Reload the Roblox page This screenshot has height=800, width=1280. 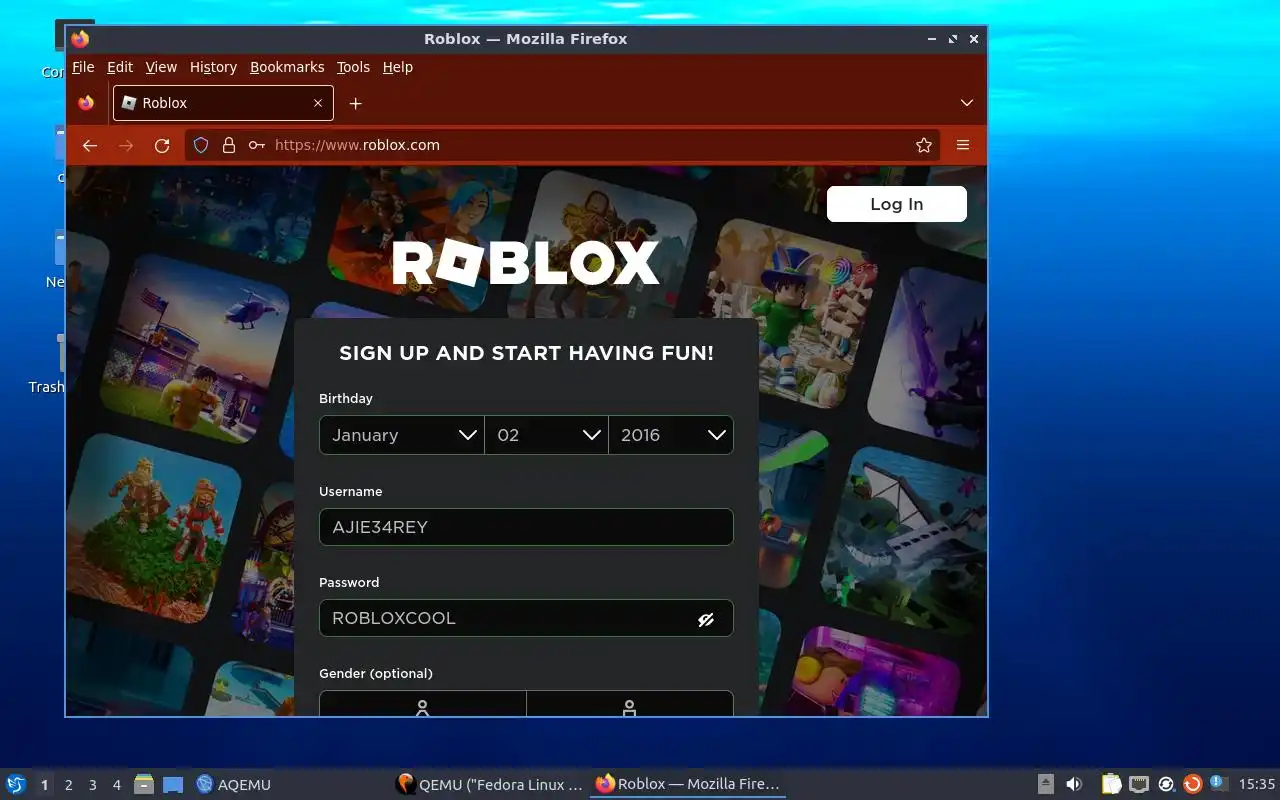pyautogui.click(x=162, y=145)
